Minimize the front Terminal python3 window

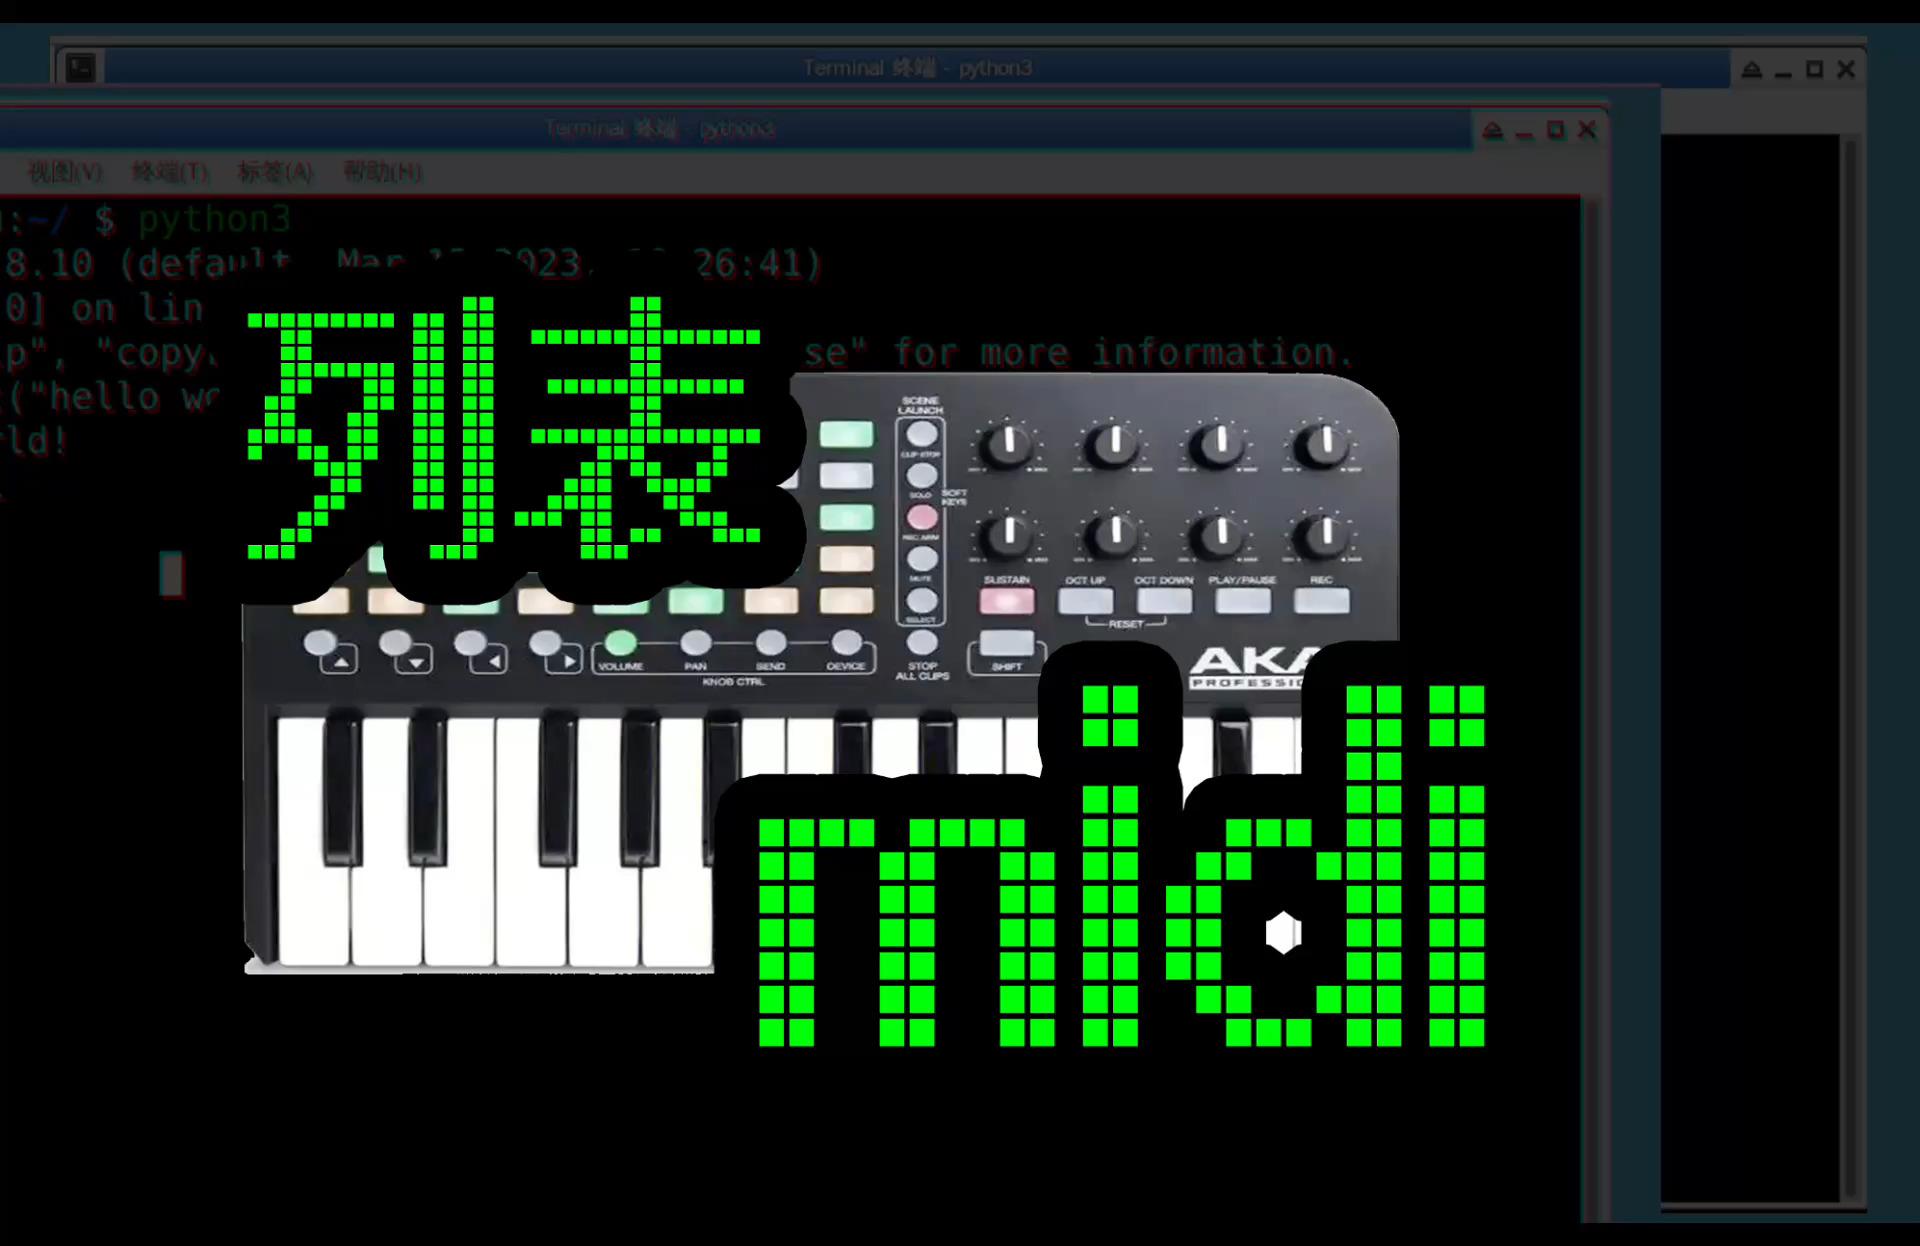tap(1524, 133)
